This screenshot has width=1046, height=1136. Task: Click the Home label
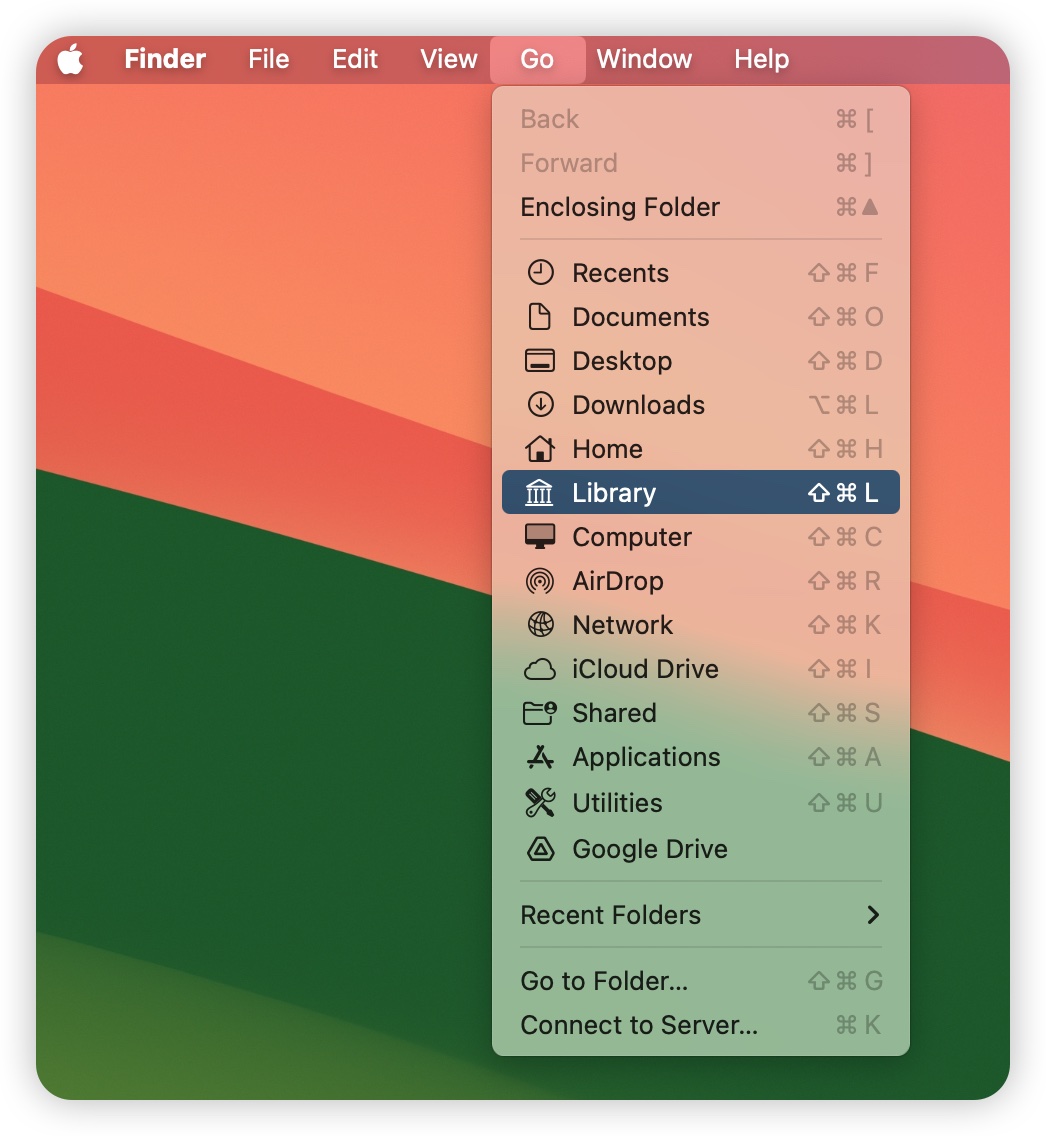[608, 449]
